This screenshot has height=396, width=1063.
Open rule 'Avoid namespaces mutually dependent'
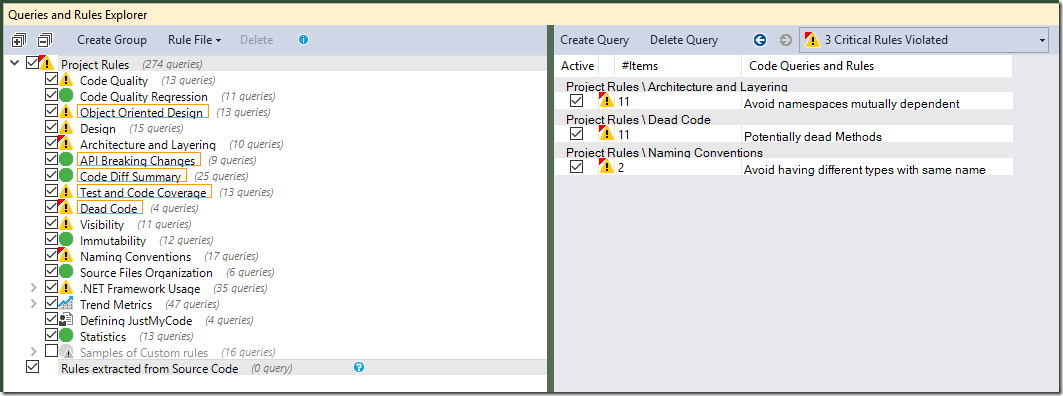pos(851,104)
